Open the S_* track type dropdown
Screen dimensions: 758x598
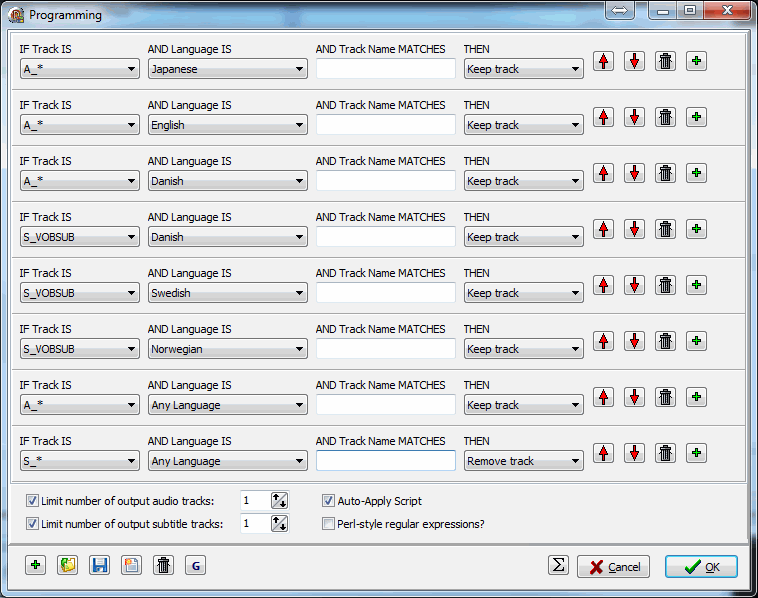[80, 461]
